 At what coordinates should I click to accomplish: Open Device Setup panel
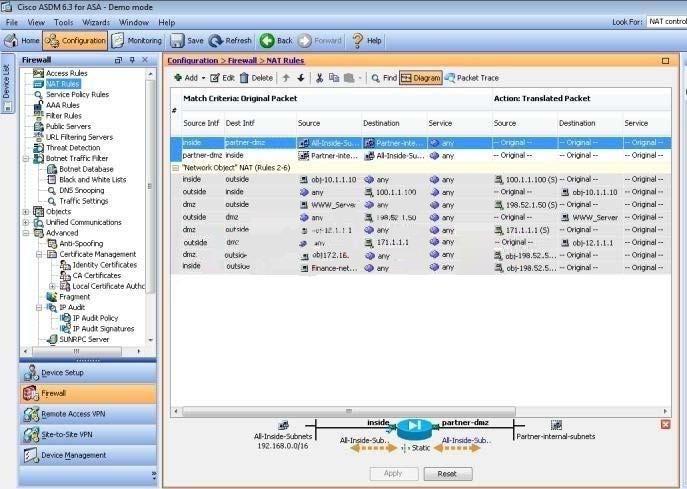88,372
